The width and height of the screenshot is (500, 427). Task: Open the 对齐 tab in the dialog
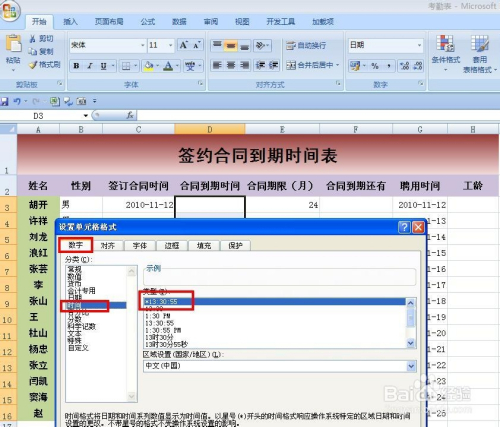pyautogui.click(x=108, y=246)
